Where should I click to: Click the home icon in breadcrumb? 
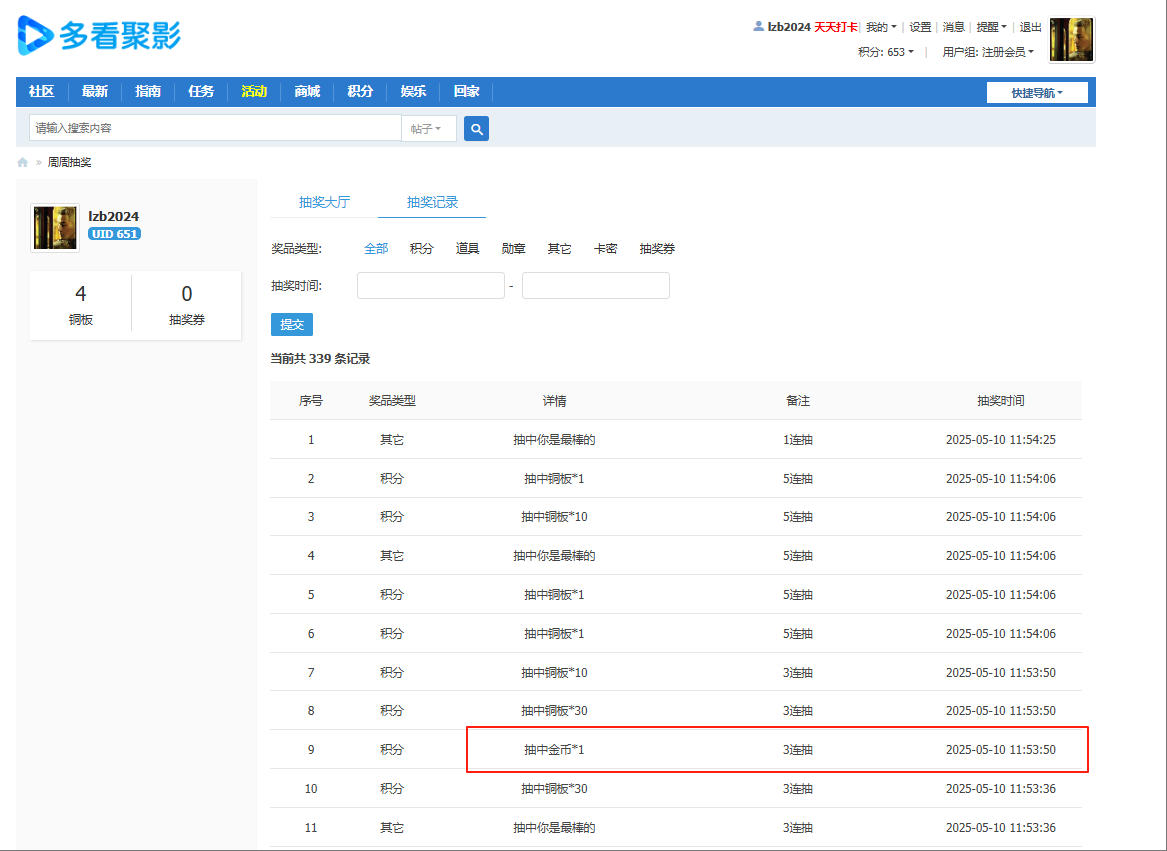pyautogui.click(x=22, y=162)
